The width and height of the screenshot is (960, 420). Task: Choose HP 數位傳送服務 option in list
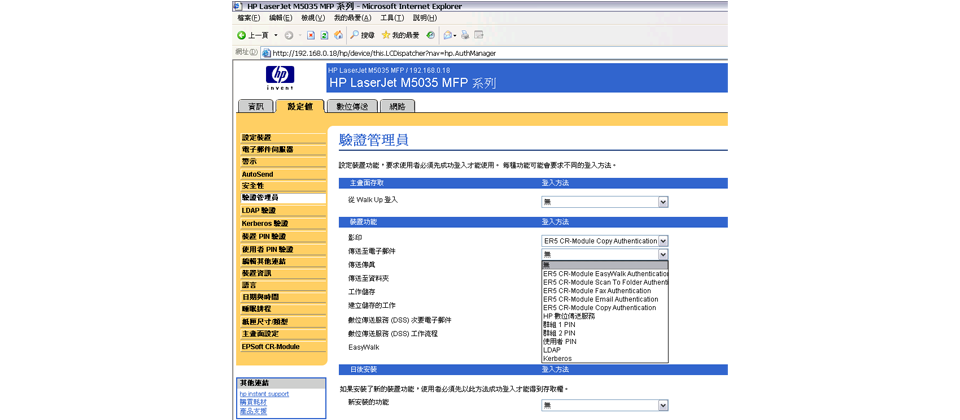605,316
